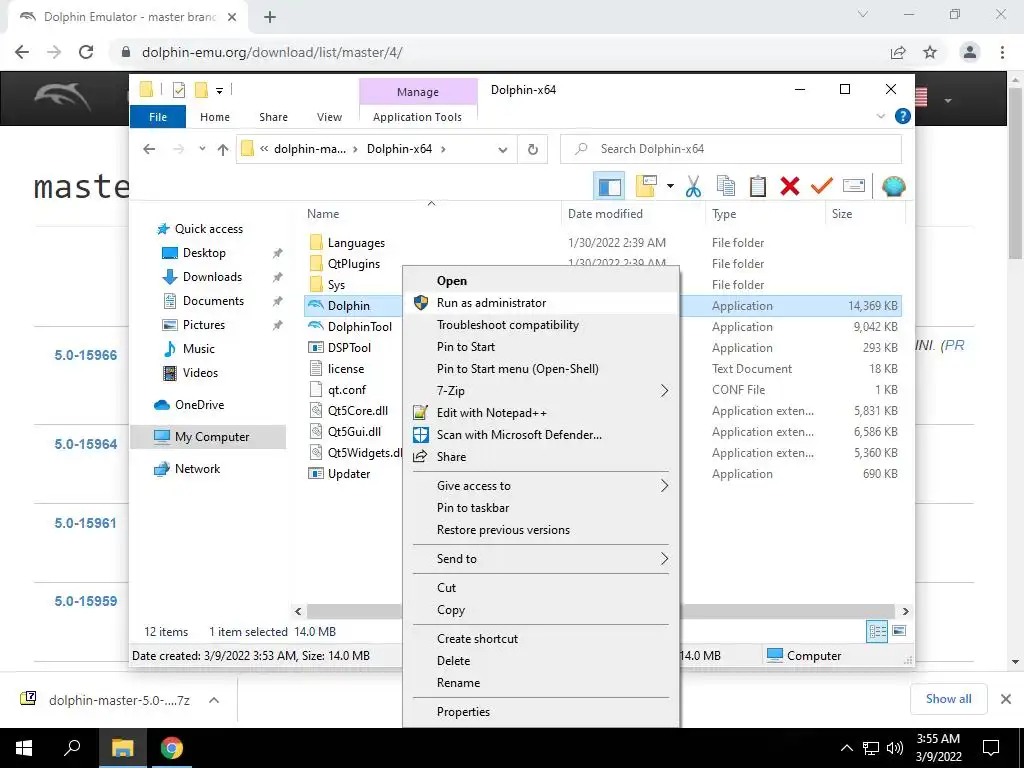Expand the Send to submenu
Image resolution: width=1024 pixels, height=768 pixels.
pos(542,559)
